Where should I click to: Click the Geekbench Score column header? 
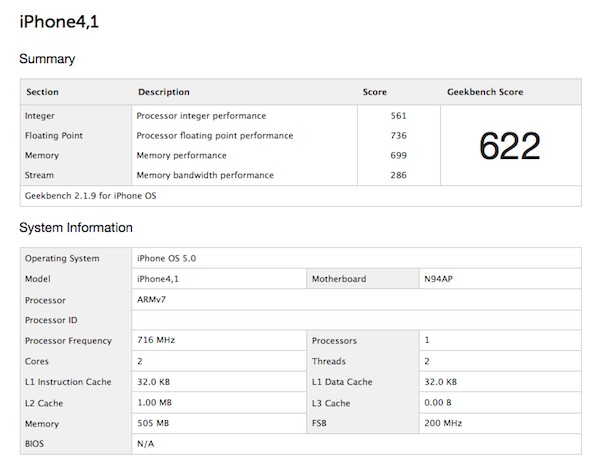[x=485, y=92]
